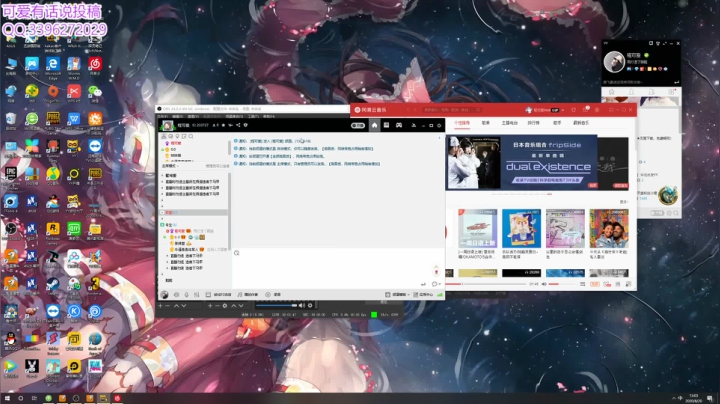Expand the top channel tree node in YY
Screen dimensions: 720x404
pyautogui.click(x=163, y=175)
